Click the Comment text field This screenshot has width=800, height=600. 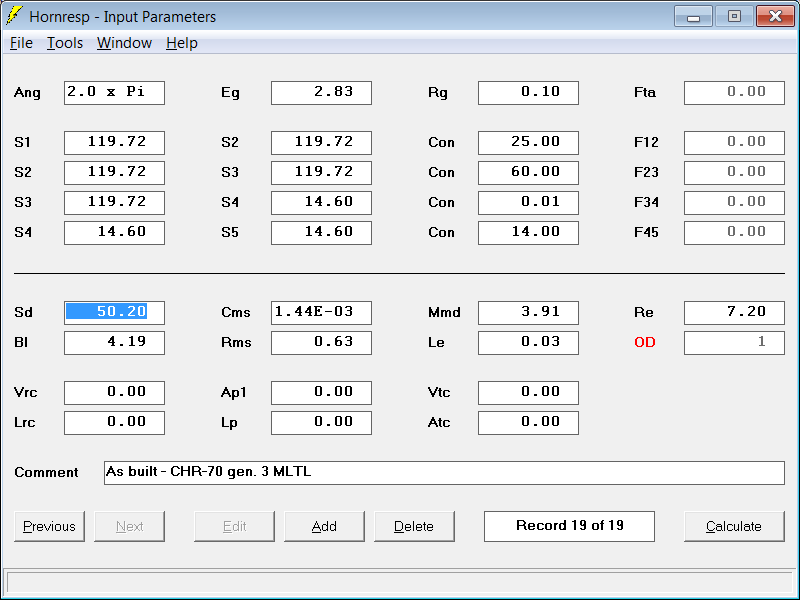coord(444,473)
